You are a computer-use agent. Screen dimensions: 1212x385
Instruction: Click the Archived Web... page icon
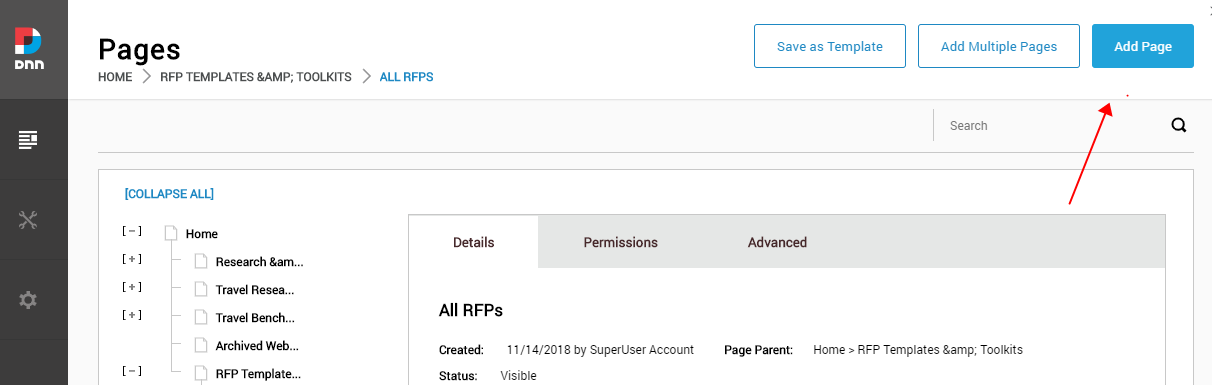pyautogui.click(x=201, y=346)
